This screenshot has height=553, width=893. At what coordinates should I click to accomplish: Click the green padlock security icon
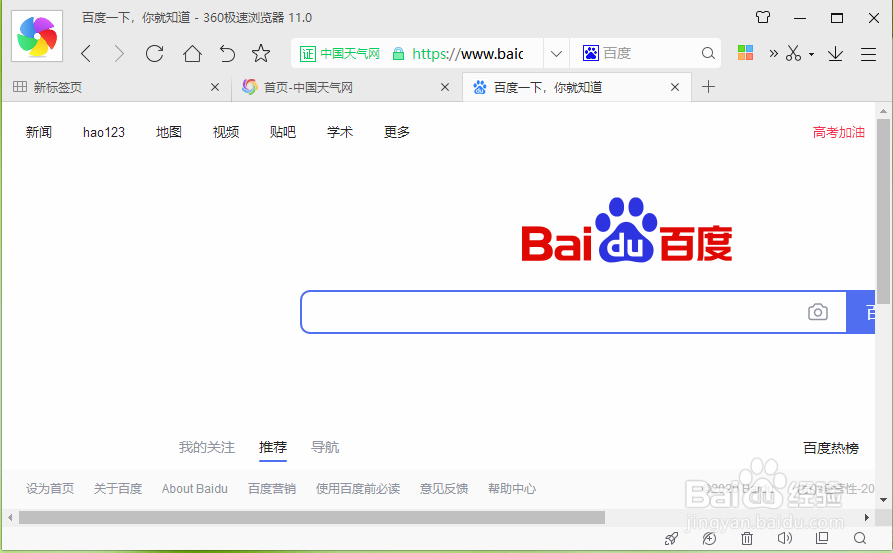[x=399, y=54]
